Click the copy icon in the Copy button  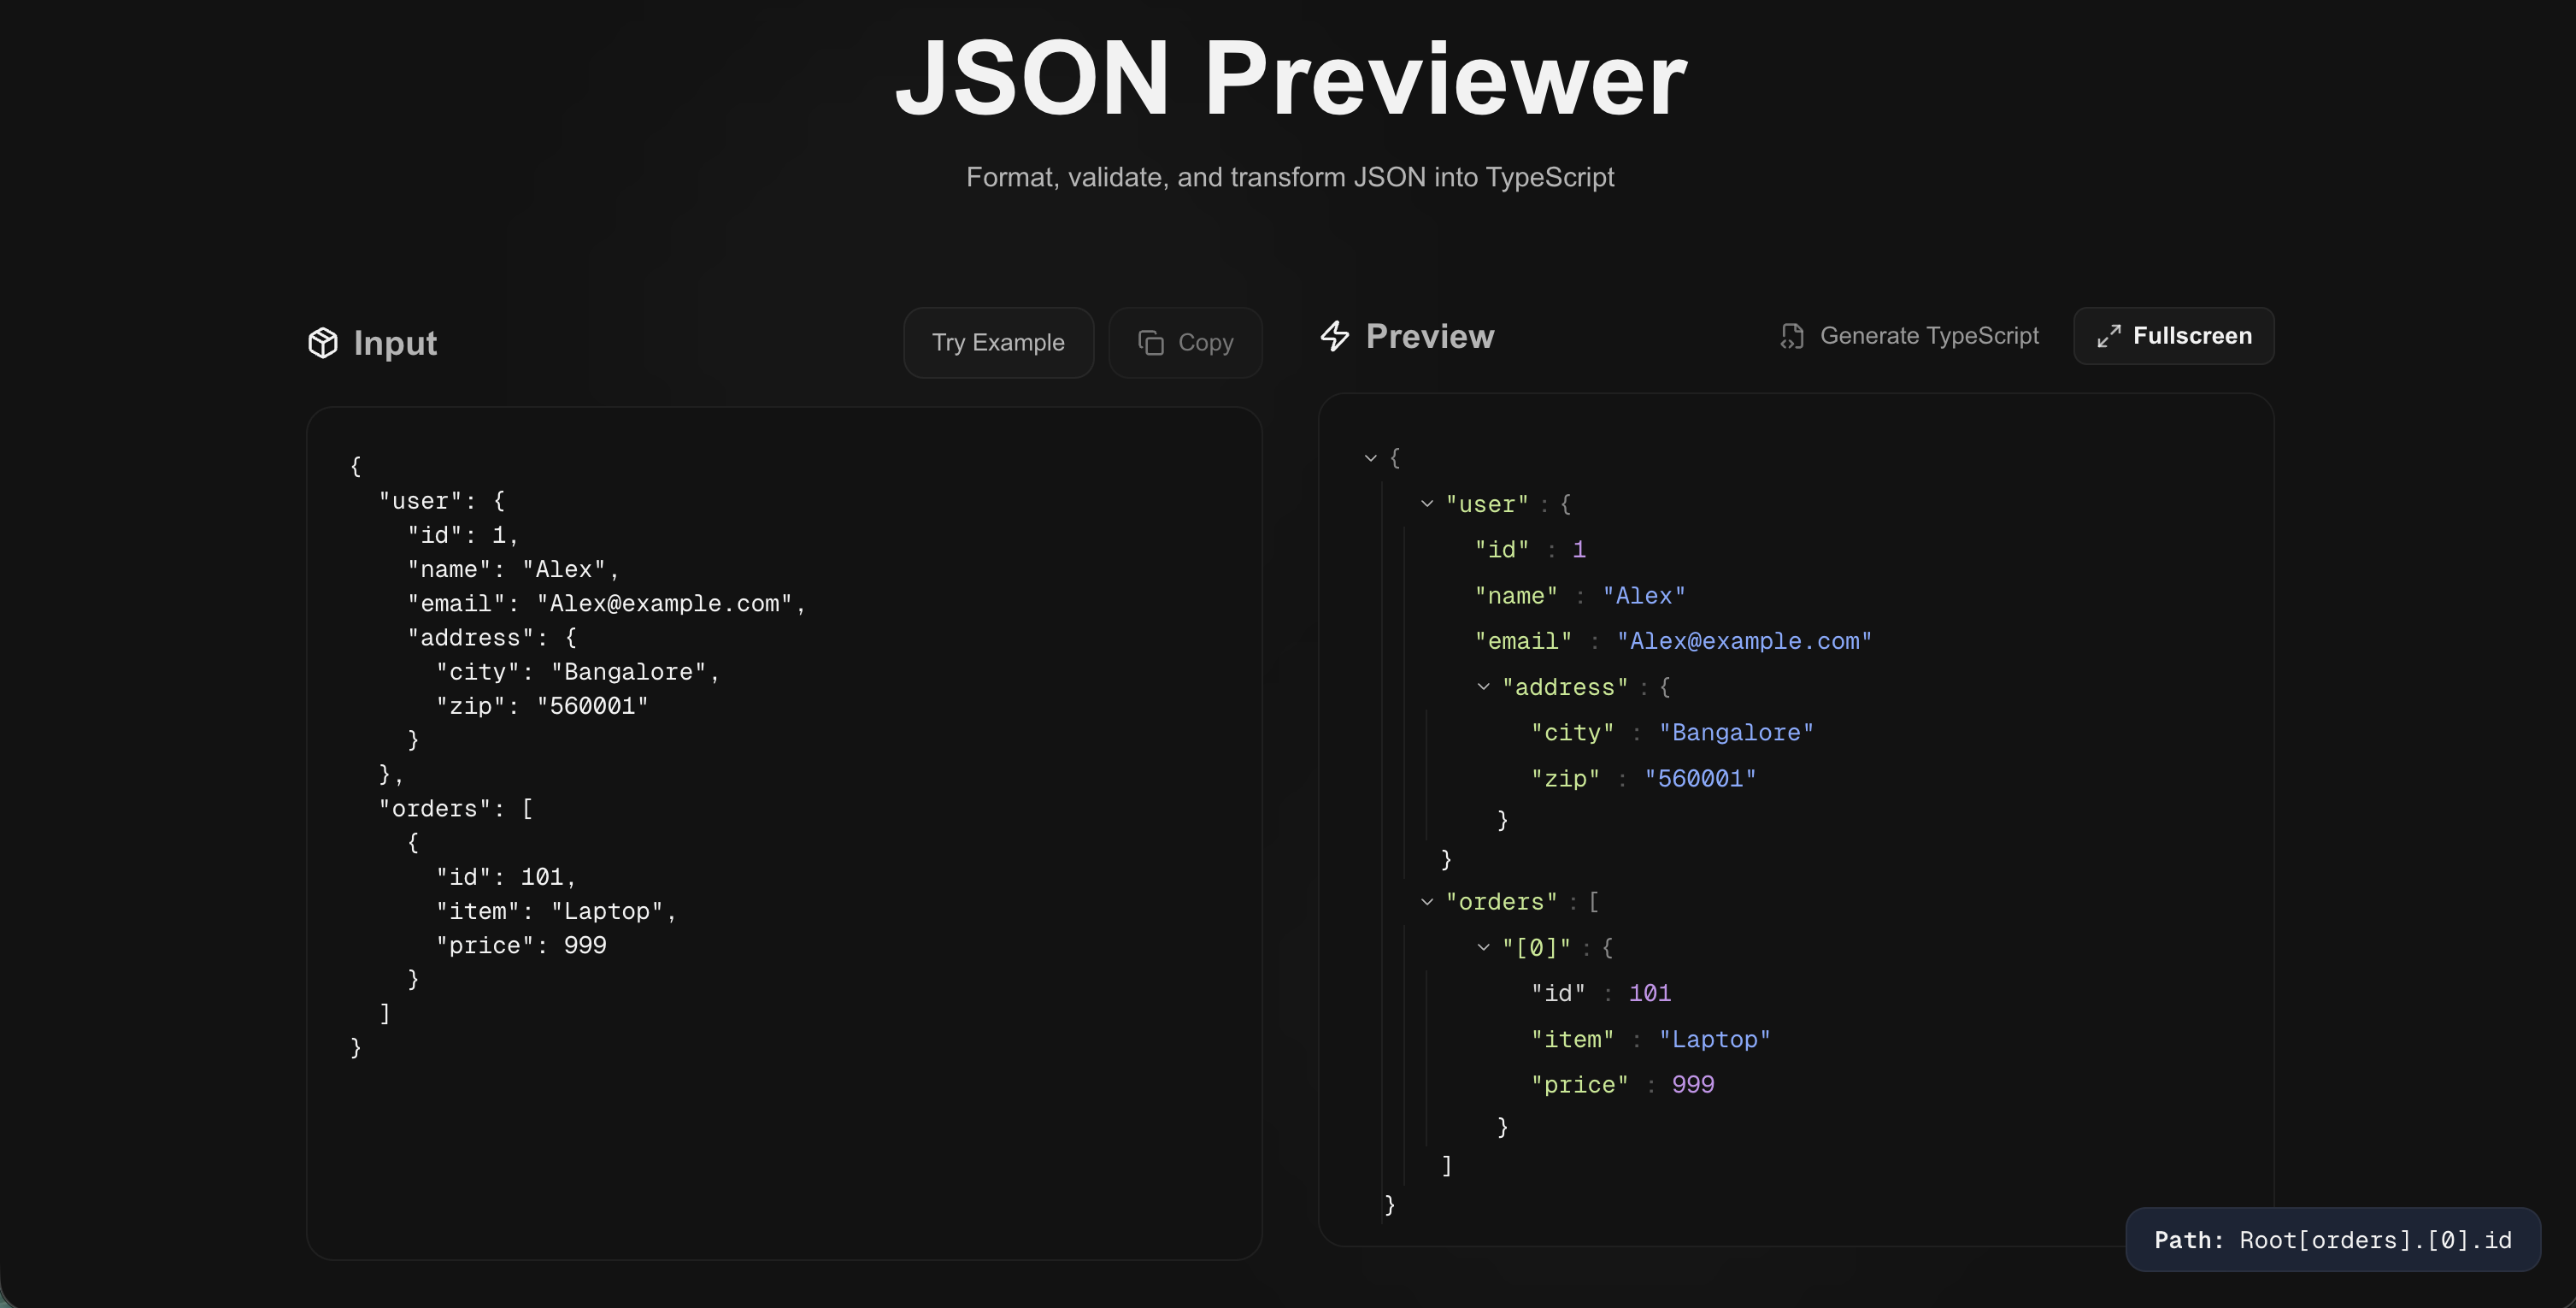tap(1150, 342)
